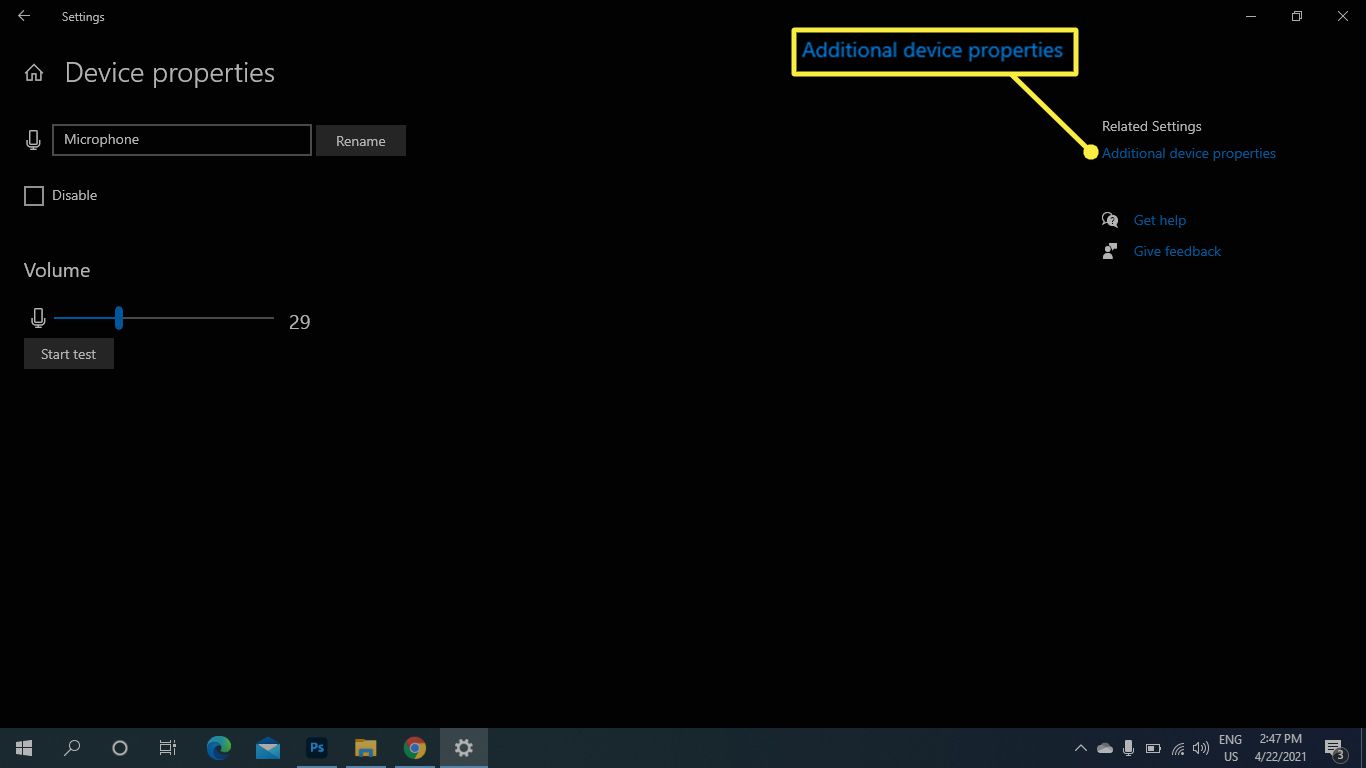Screen dimensions: 1366x768
Task: Click the OneDrive cloud tray icon
Action: coord(1105,748)
